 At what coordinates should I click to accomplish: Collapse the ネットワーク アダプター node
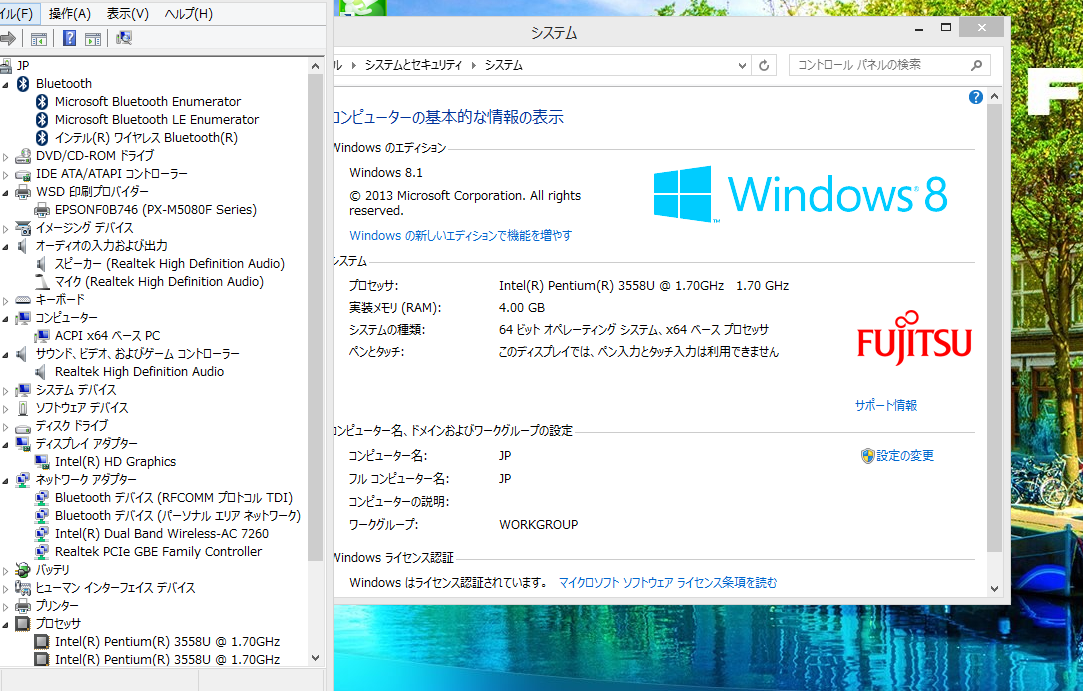pos(6,480)
